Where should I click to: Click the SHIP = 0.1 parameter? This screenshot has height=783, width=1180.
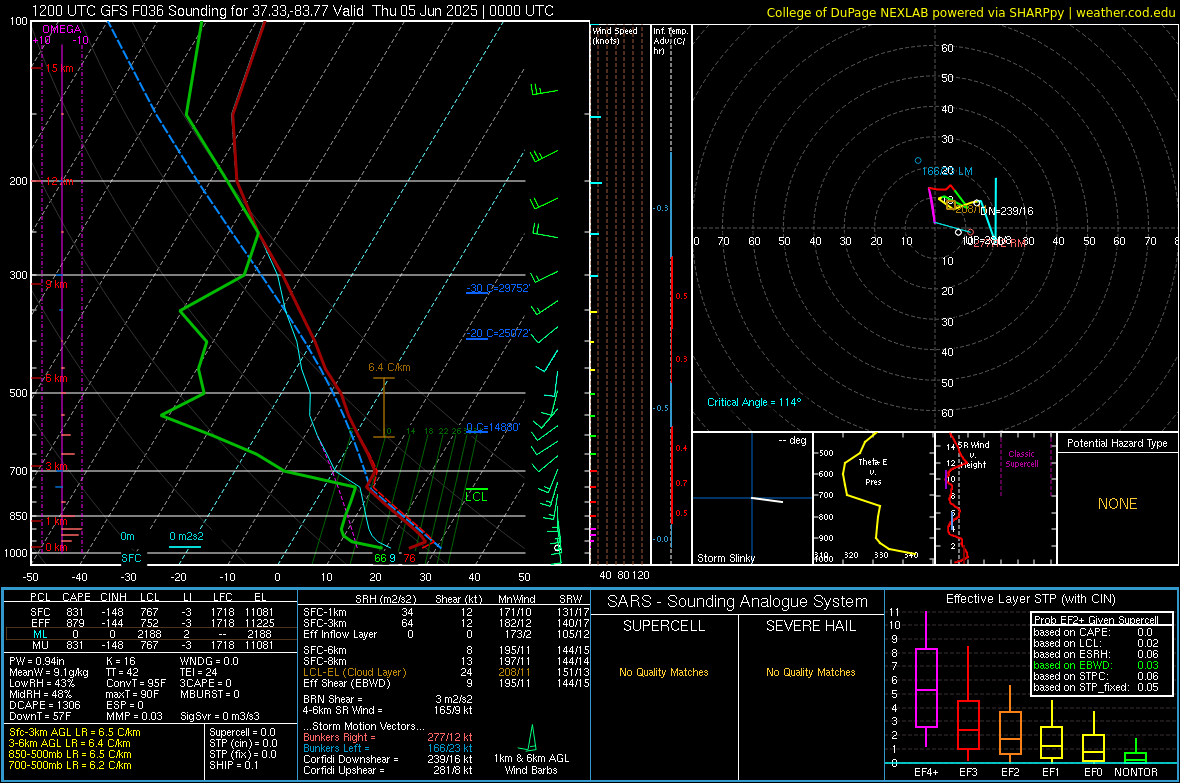click(x=234, y=765)
